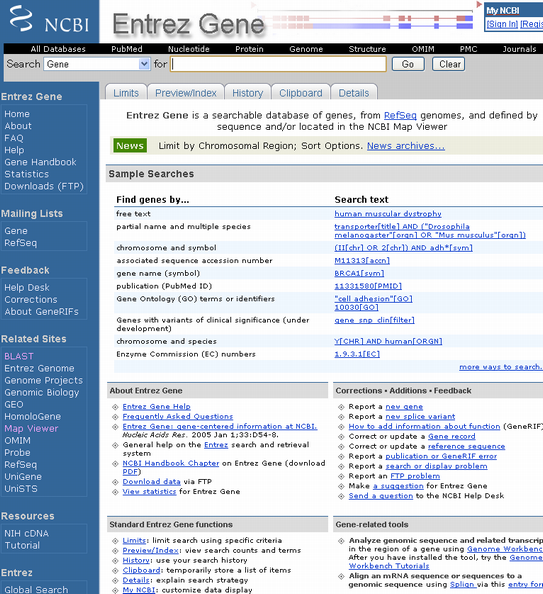
Task: Click the Sign In link
Action: click(502, 24)
